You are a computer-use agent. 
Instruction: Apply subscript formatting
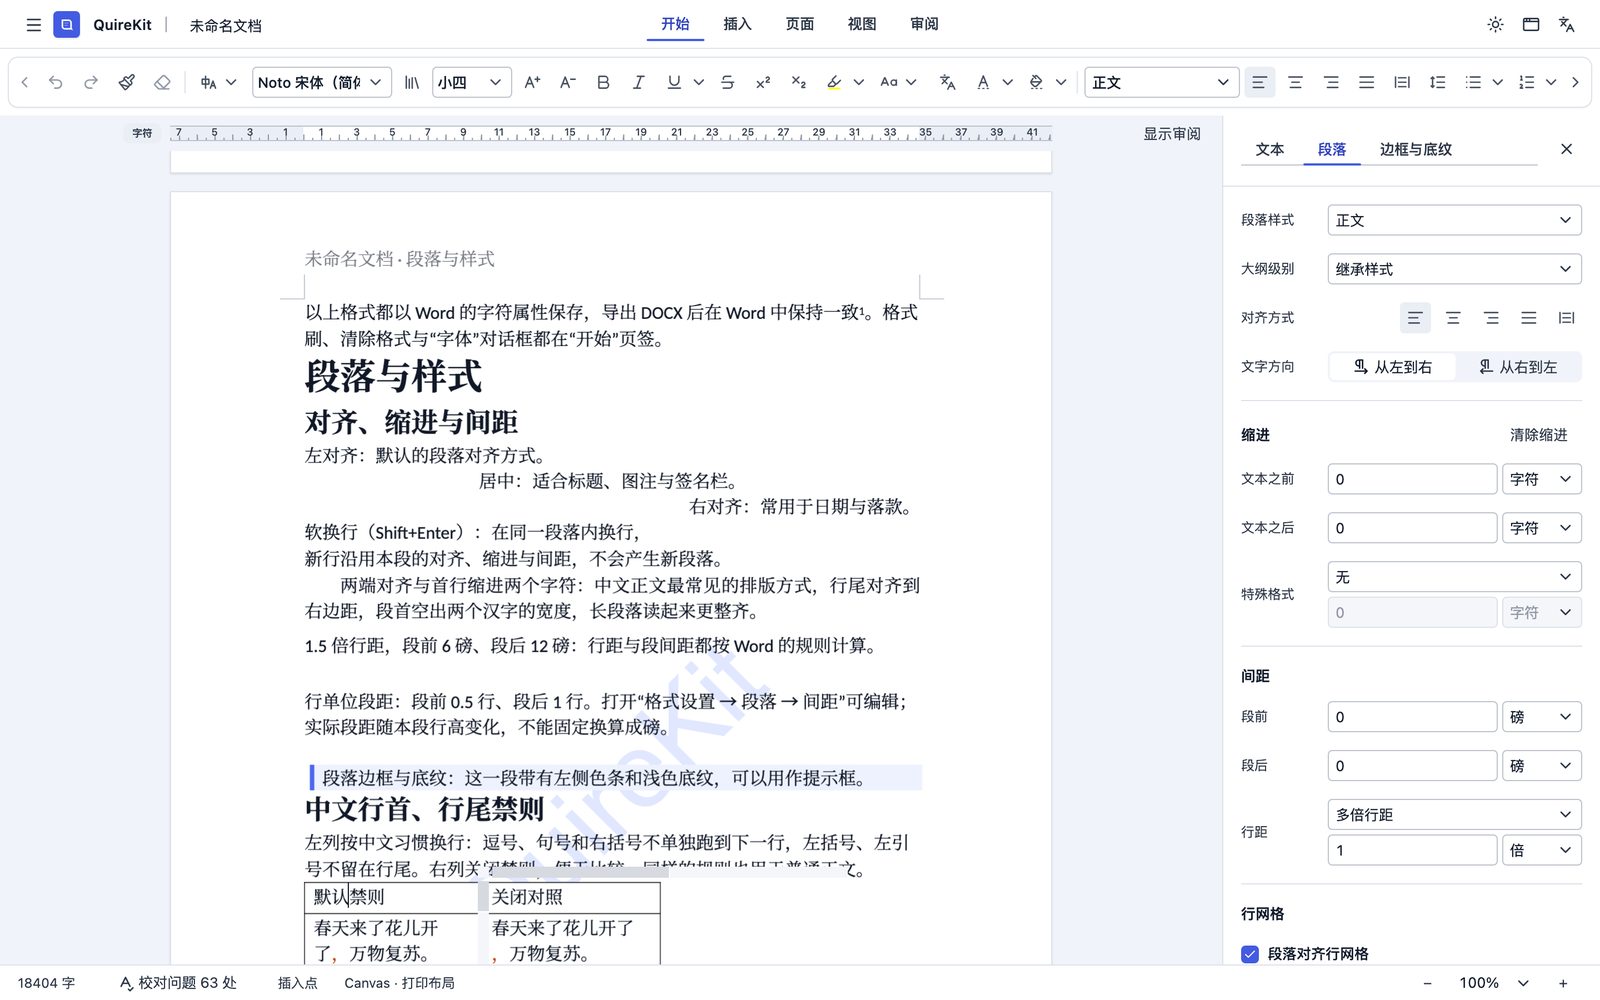(798, 83)
